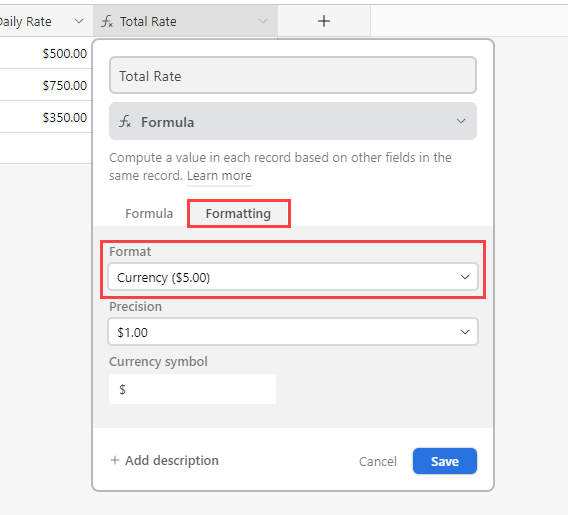The height and width of the screenshot is (515, 568).
Task: Click the Total Rate name input field
Action: (x=293, y=75)
